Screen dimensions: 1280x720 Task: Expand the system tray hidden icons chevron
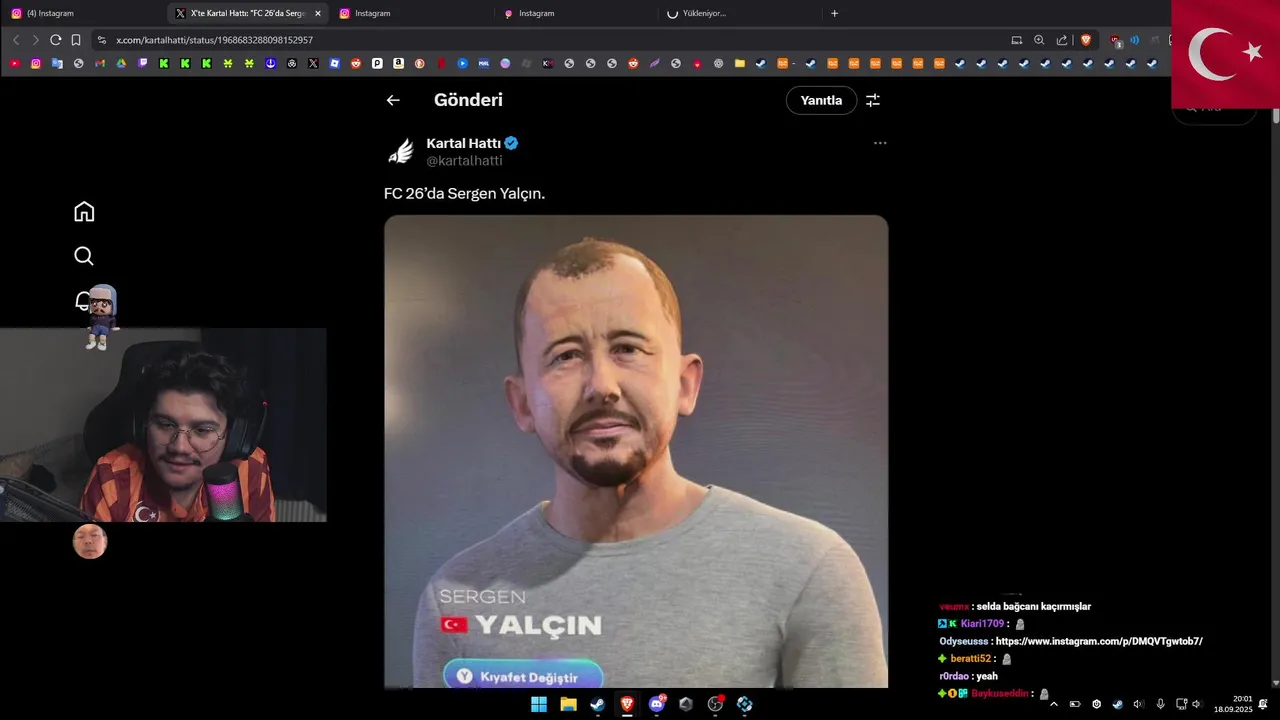tap(1053, 704)
